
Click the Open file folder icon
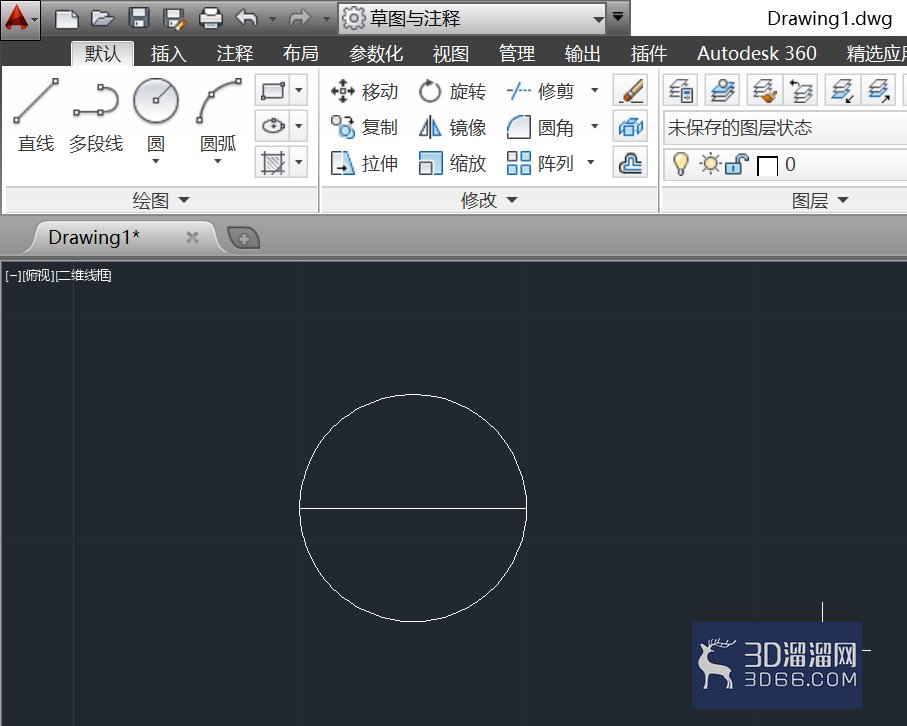102,19
